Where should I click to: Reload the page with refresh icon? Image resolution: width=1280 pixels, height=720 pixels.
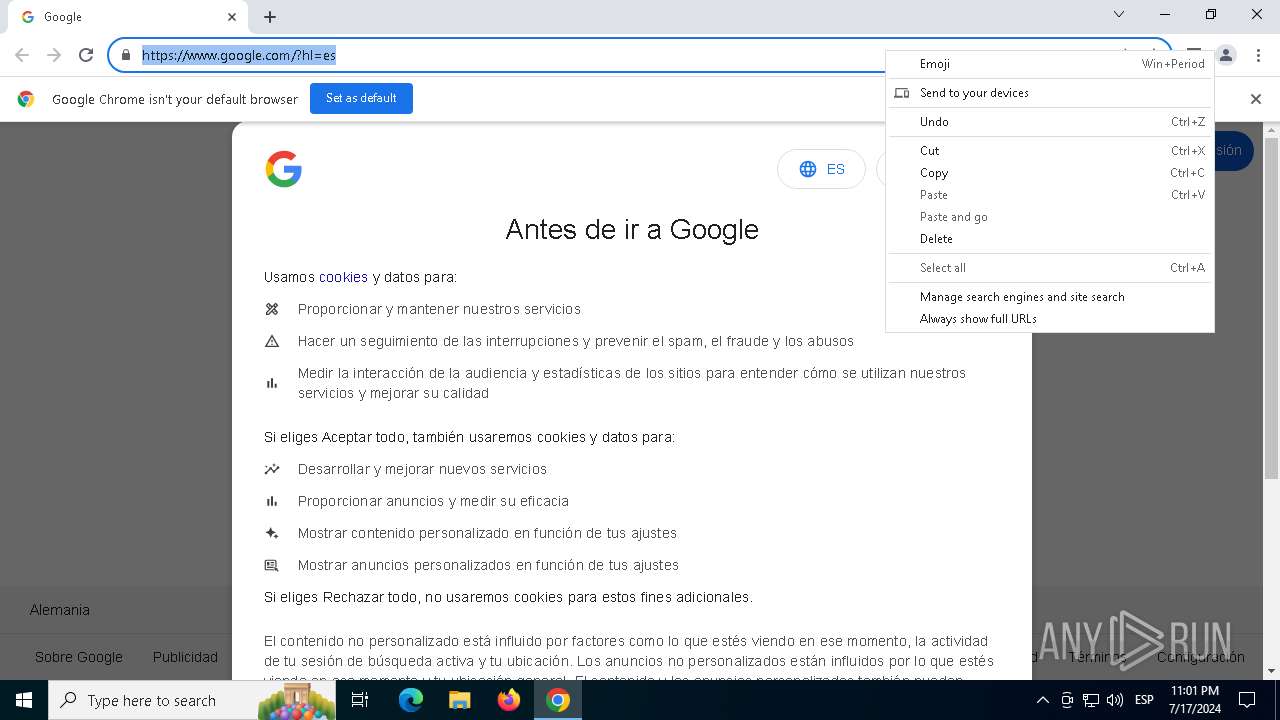coord(86,55)
